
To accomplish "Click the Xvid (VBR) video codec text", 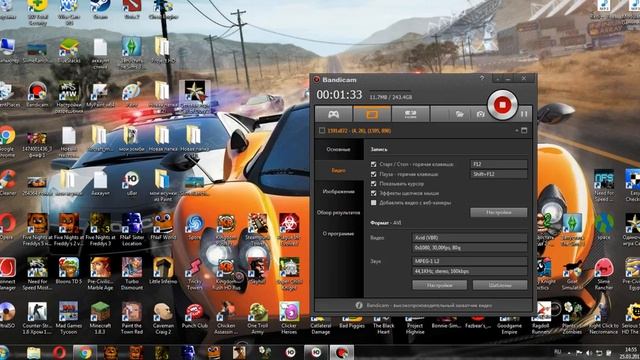I will pyautogui.click(x=426, y=238).
